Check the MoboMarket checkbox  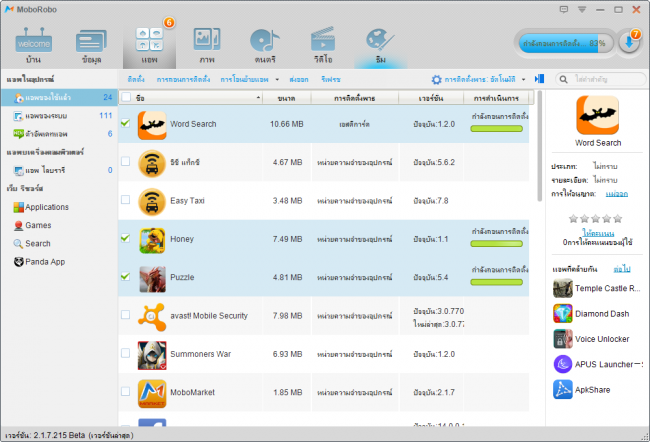125,391
